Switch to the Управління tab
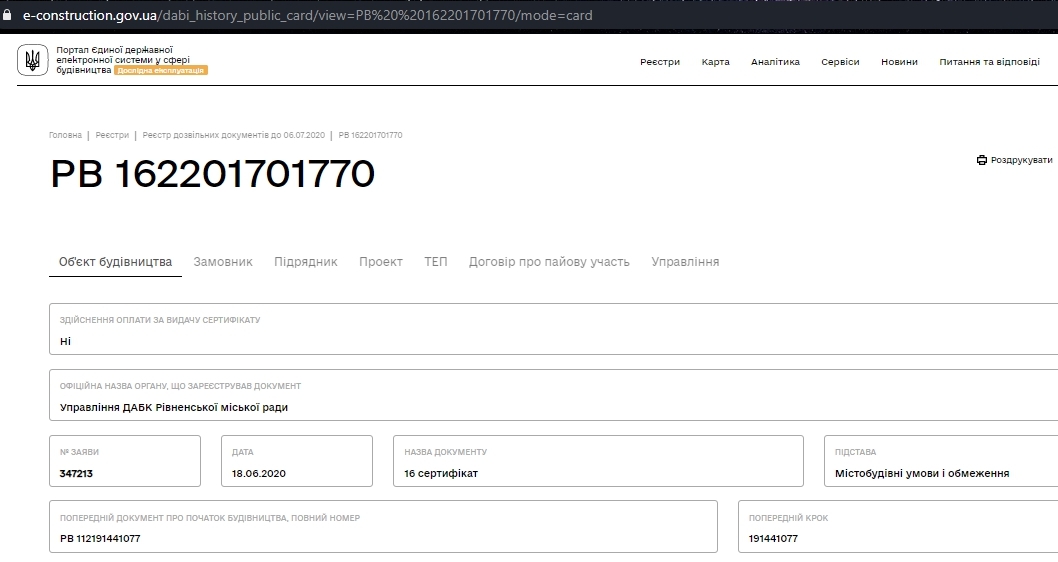The height and width of the screenshot is (562, 1058). [685, 262]
